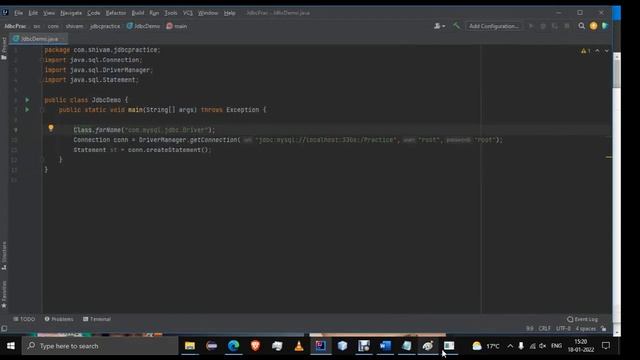Screen dimensions: 640x360
Task: Click JdbcDemo breadcrumb in navigation bar
Action: pos(143,26)
